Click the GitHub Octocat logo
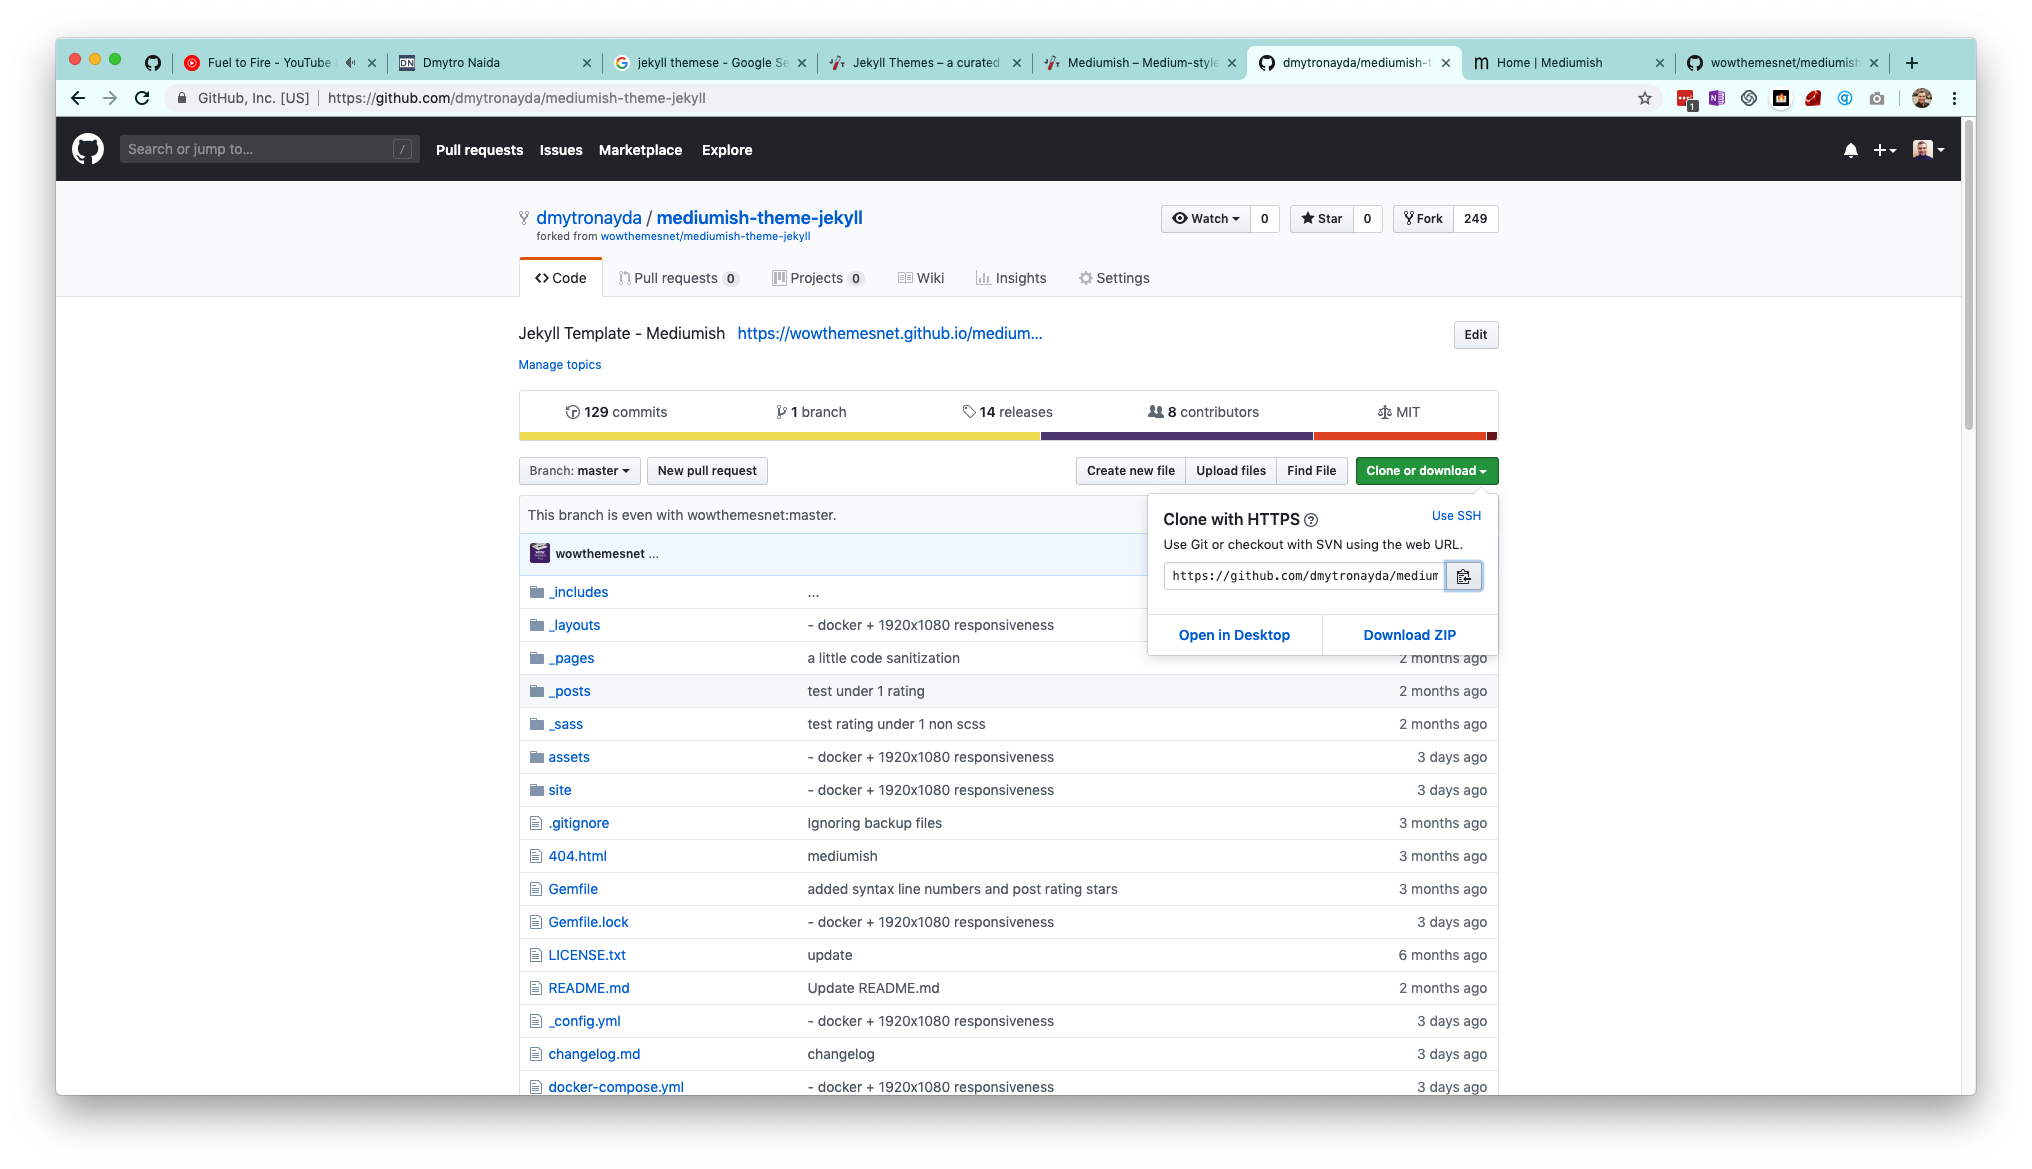Screen dimensions: 2032x1169 coord(88,149)
